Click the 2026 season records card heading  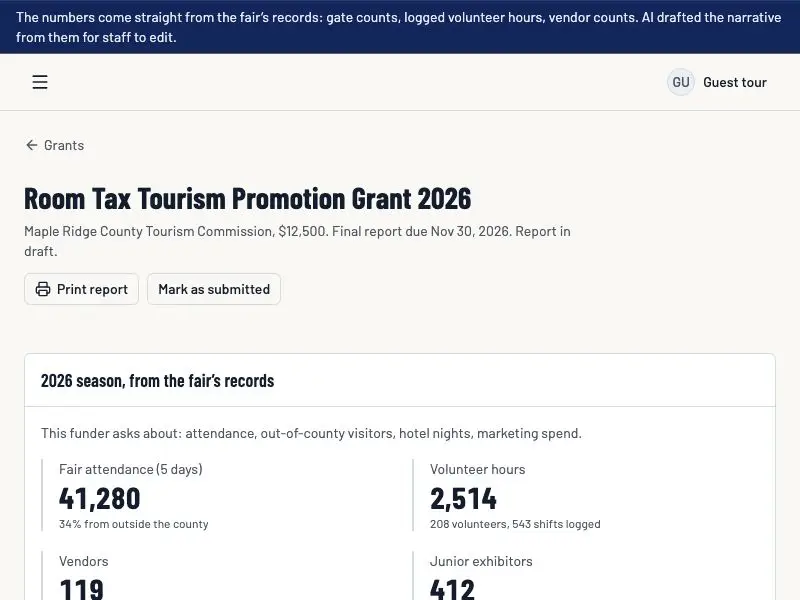click(157, 381)
